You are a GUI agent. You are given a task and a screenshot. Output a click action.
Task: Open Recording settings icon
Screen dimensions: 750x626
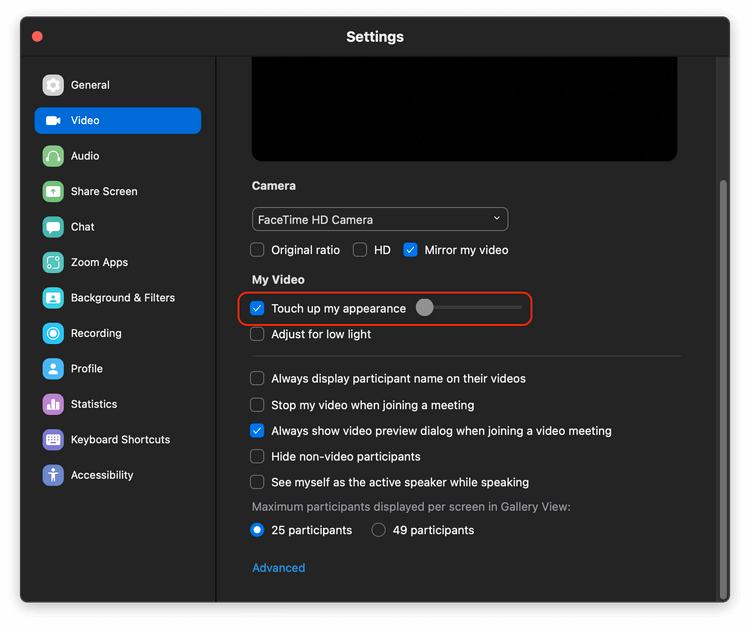53,333
